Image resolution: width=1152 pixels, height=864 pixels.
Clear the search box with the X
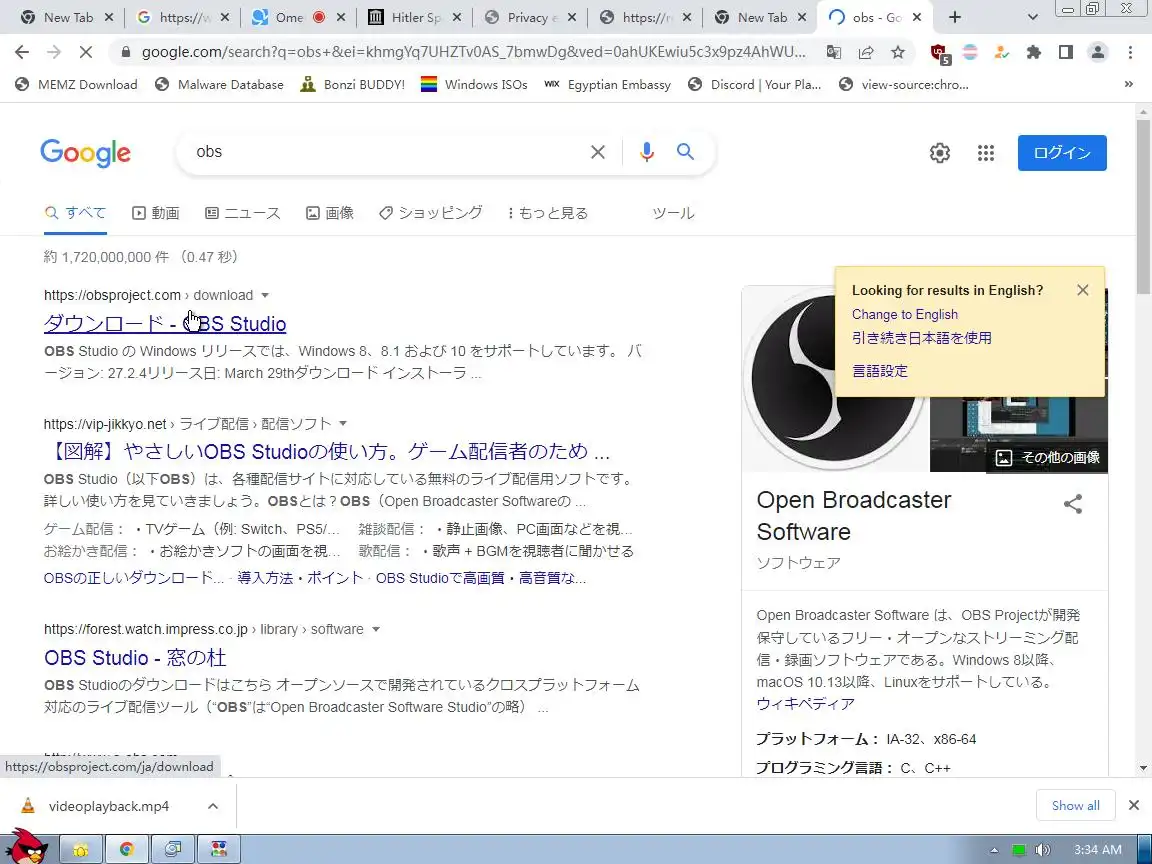coord(598,152)
